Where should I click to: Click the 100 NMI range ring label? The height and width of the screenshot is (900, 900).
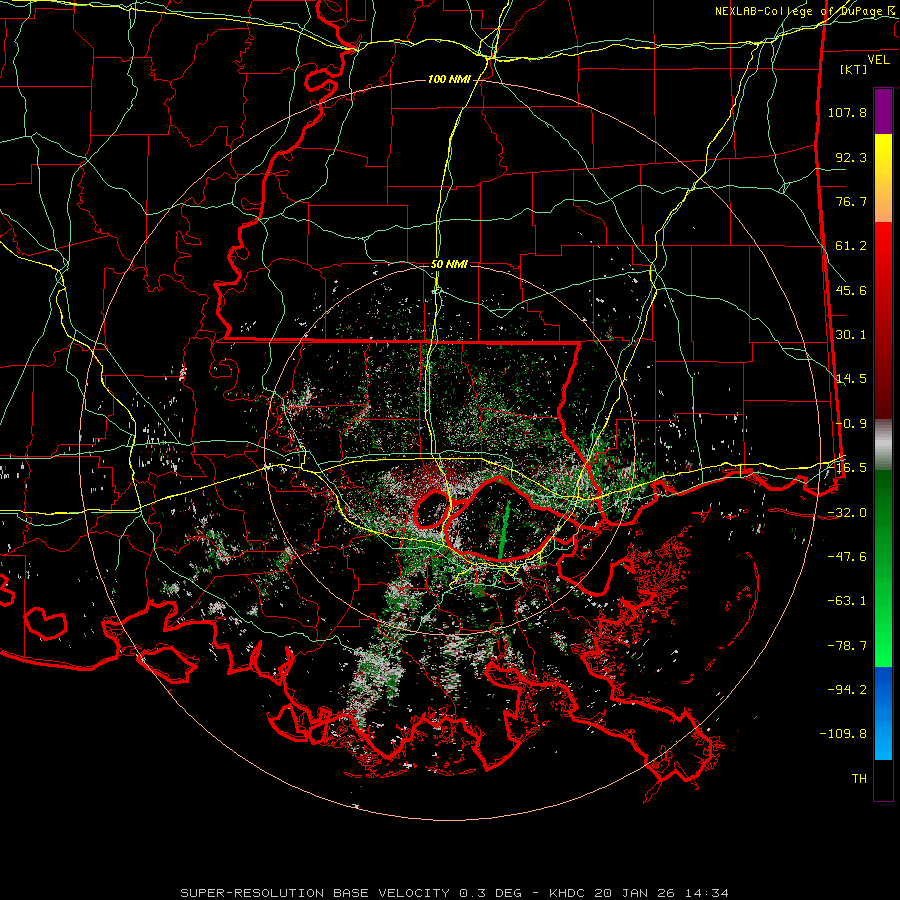coord(449,79)
